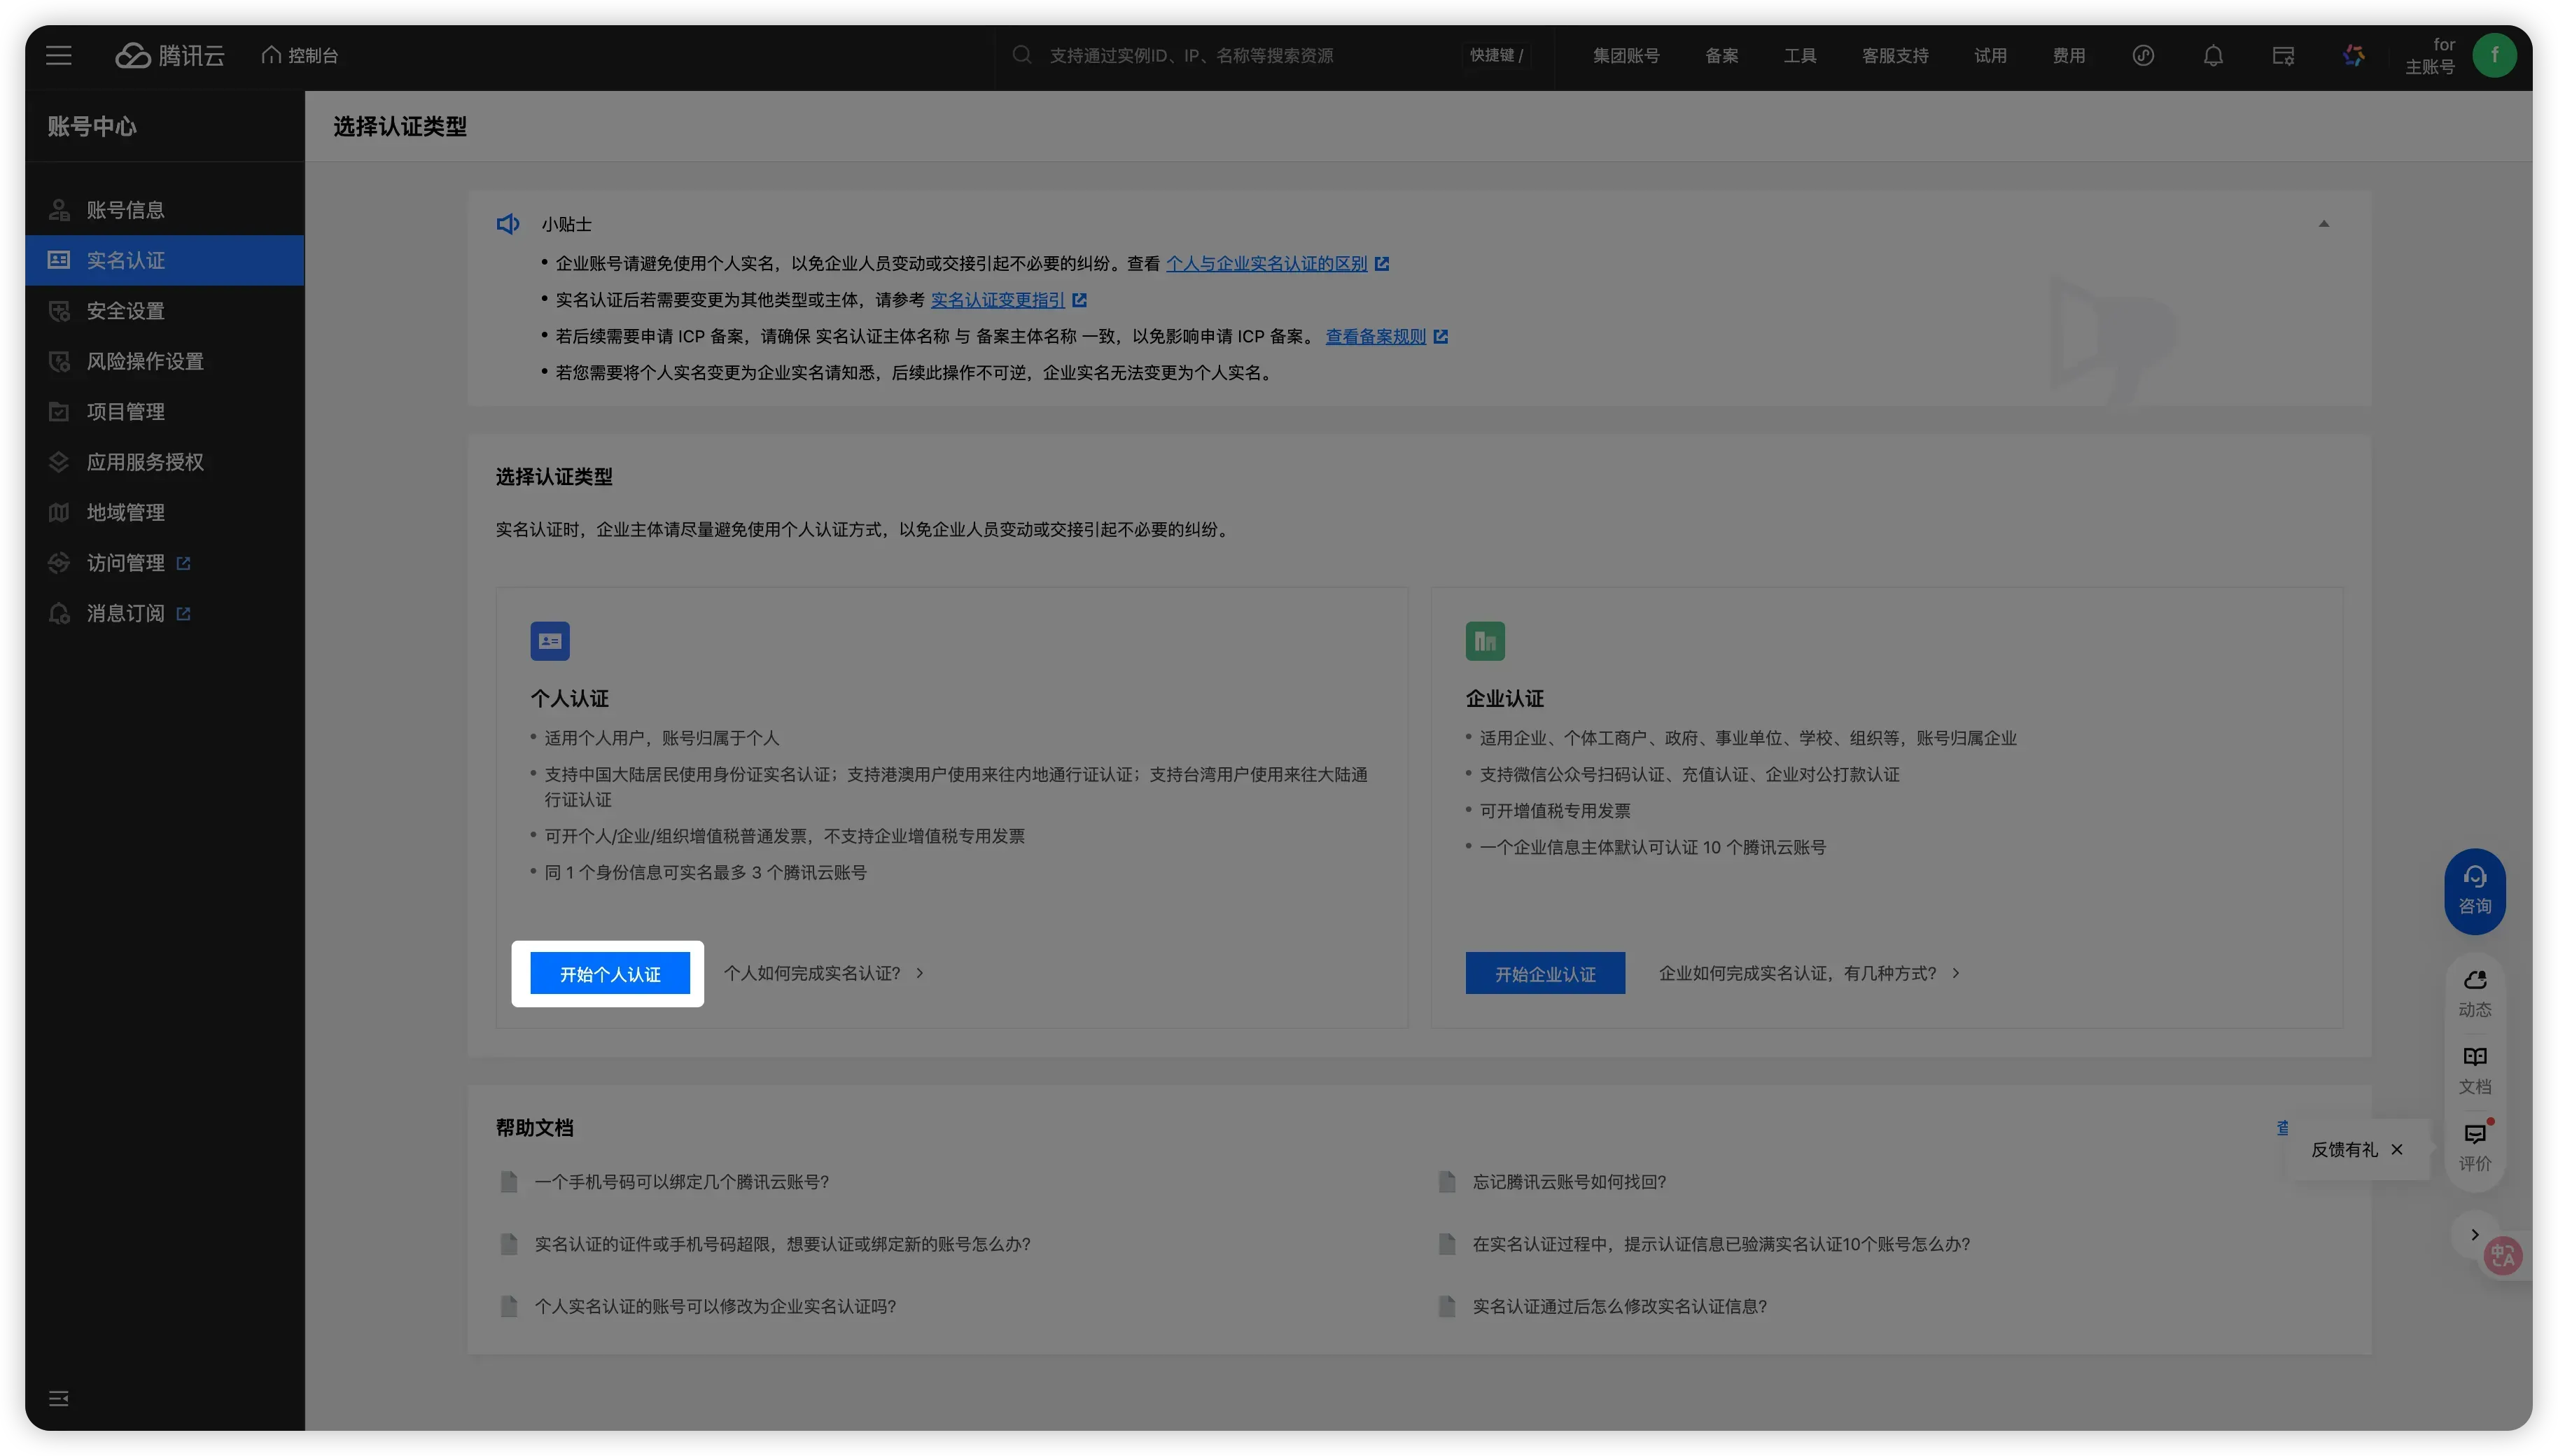Select 安全设置 in the sidebar
The image size is (2558, 1456).
click(125, 311)
